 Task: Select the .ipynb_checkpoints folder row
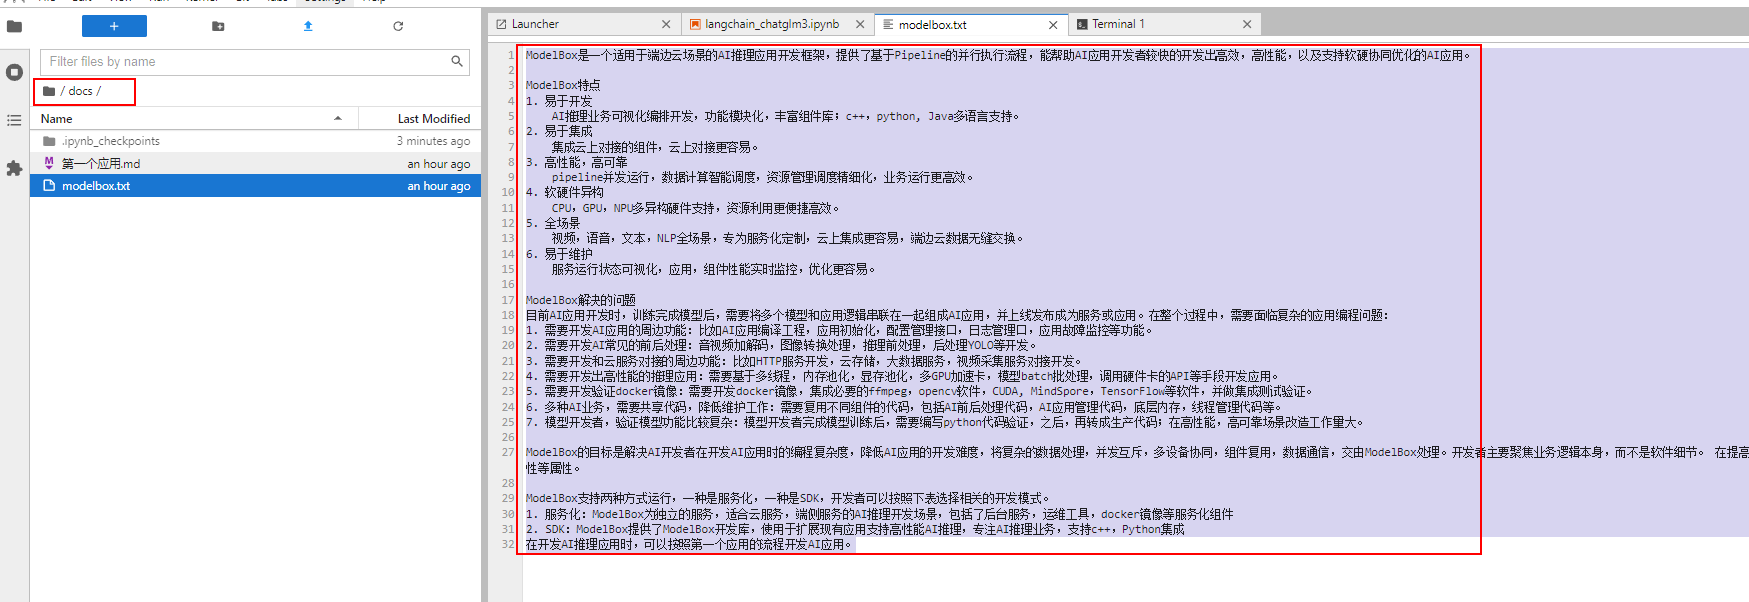click(256, 141)
